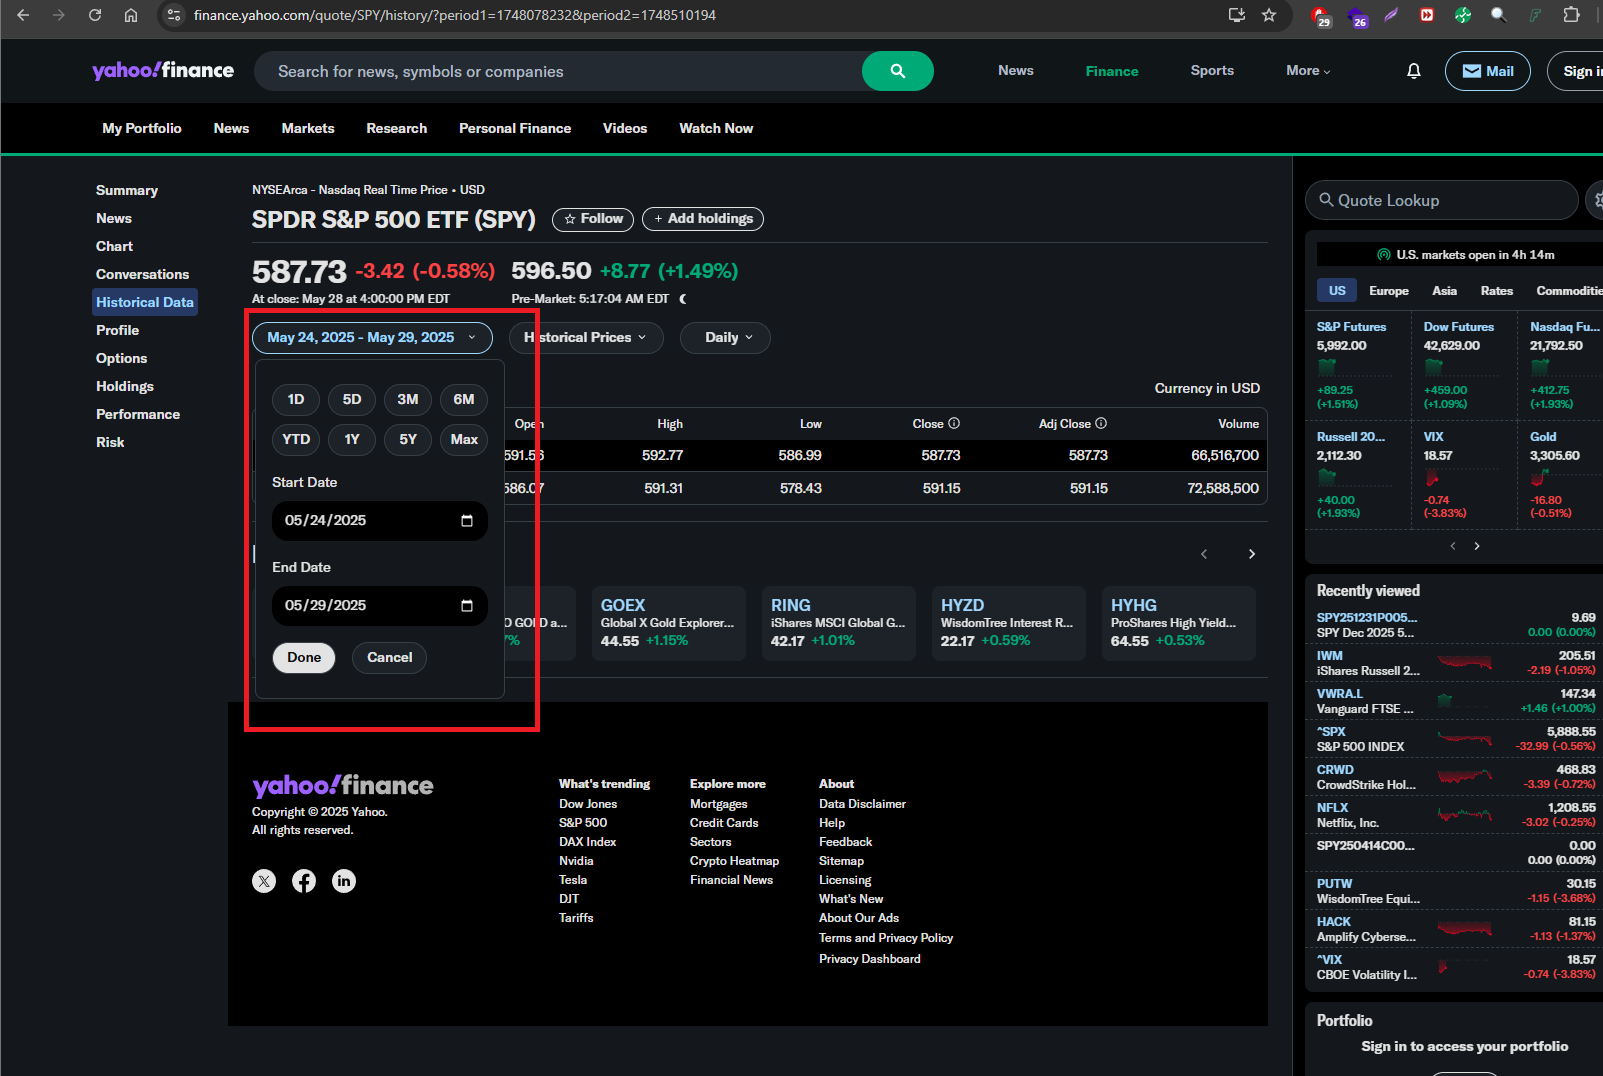Click the green search magnifier button
Screen dimensions: 1603x1076
898,71
